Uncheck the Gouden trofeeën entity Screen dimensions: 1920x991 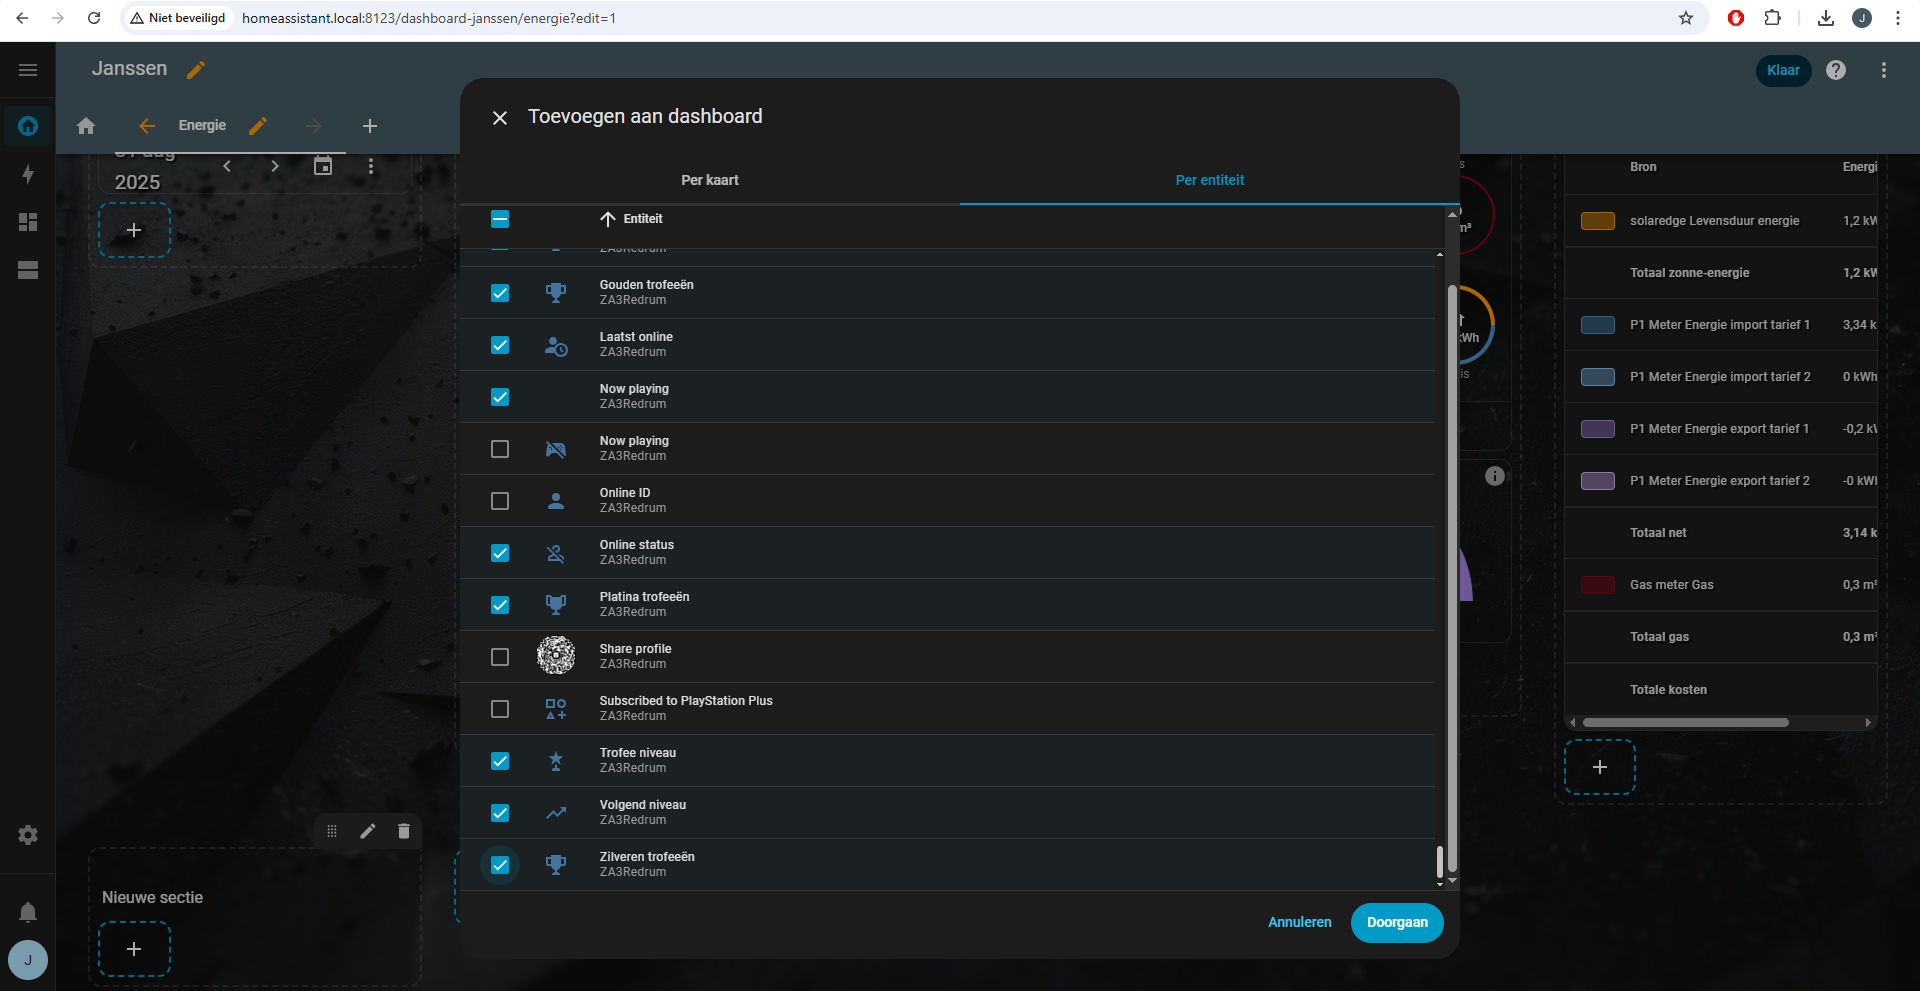500,293
